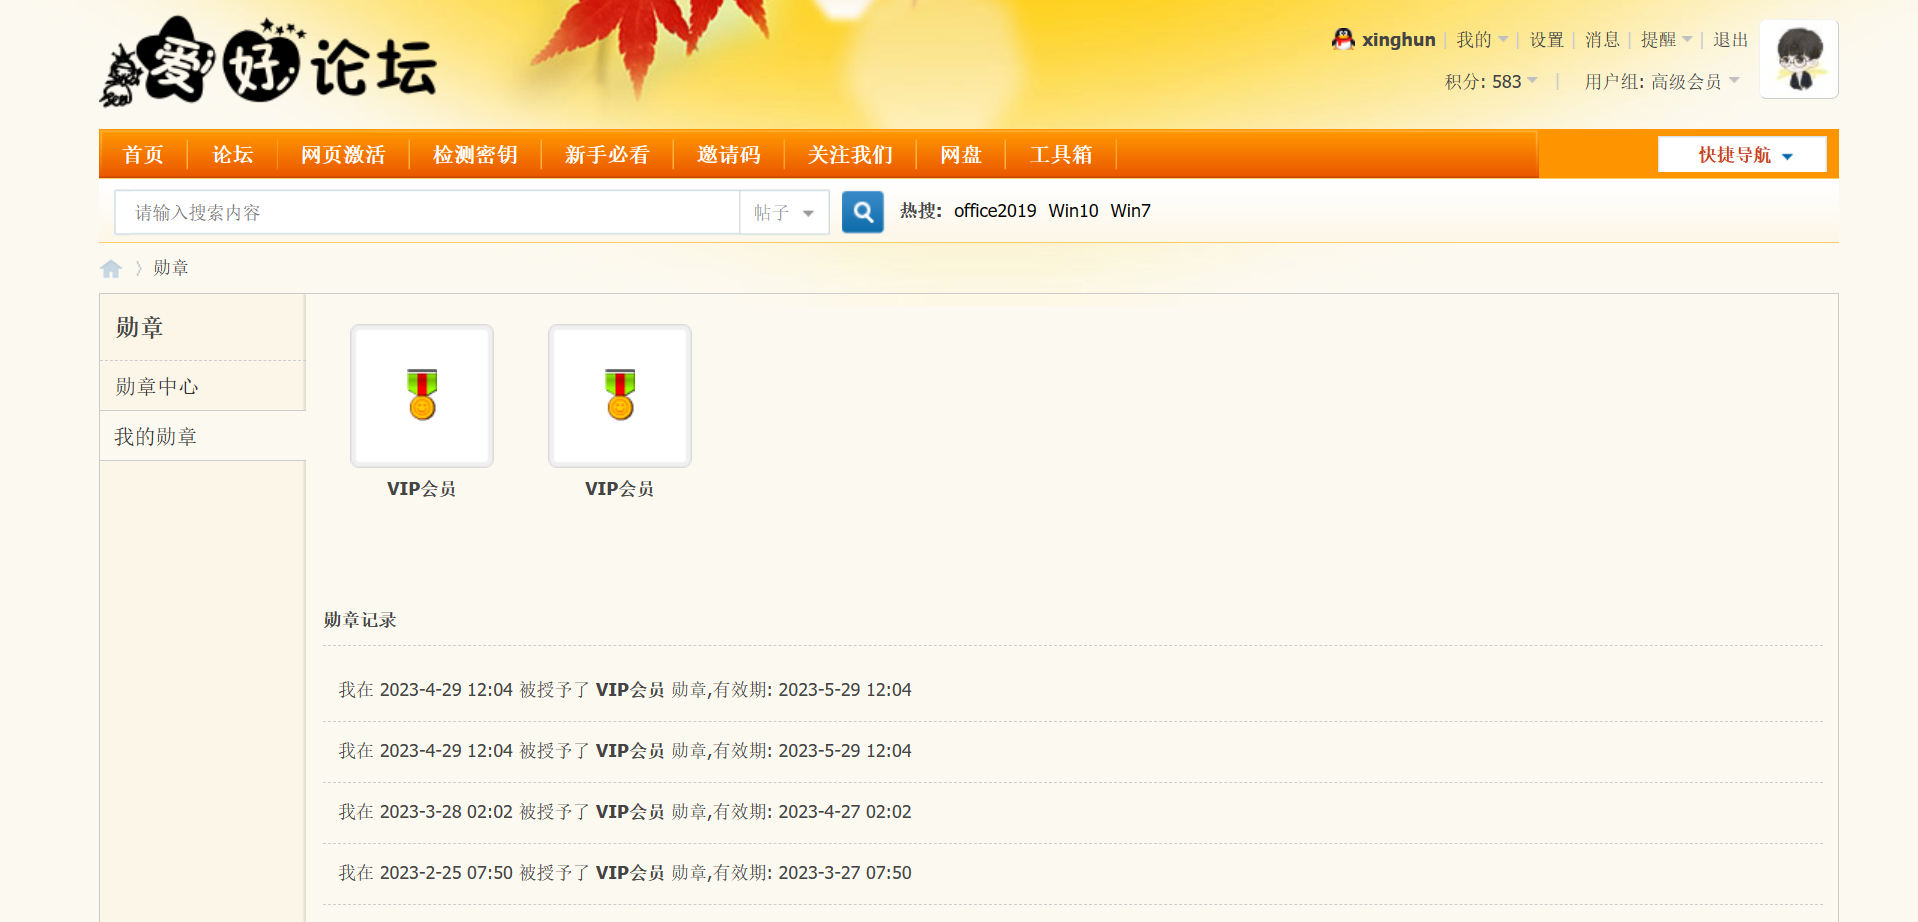Expand the 我的 dropdown menu
Screen dimensions: 1918x922
tap(1480, 39)
